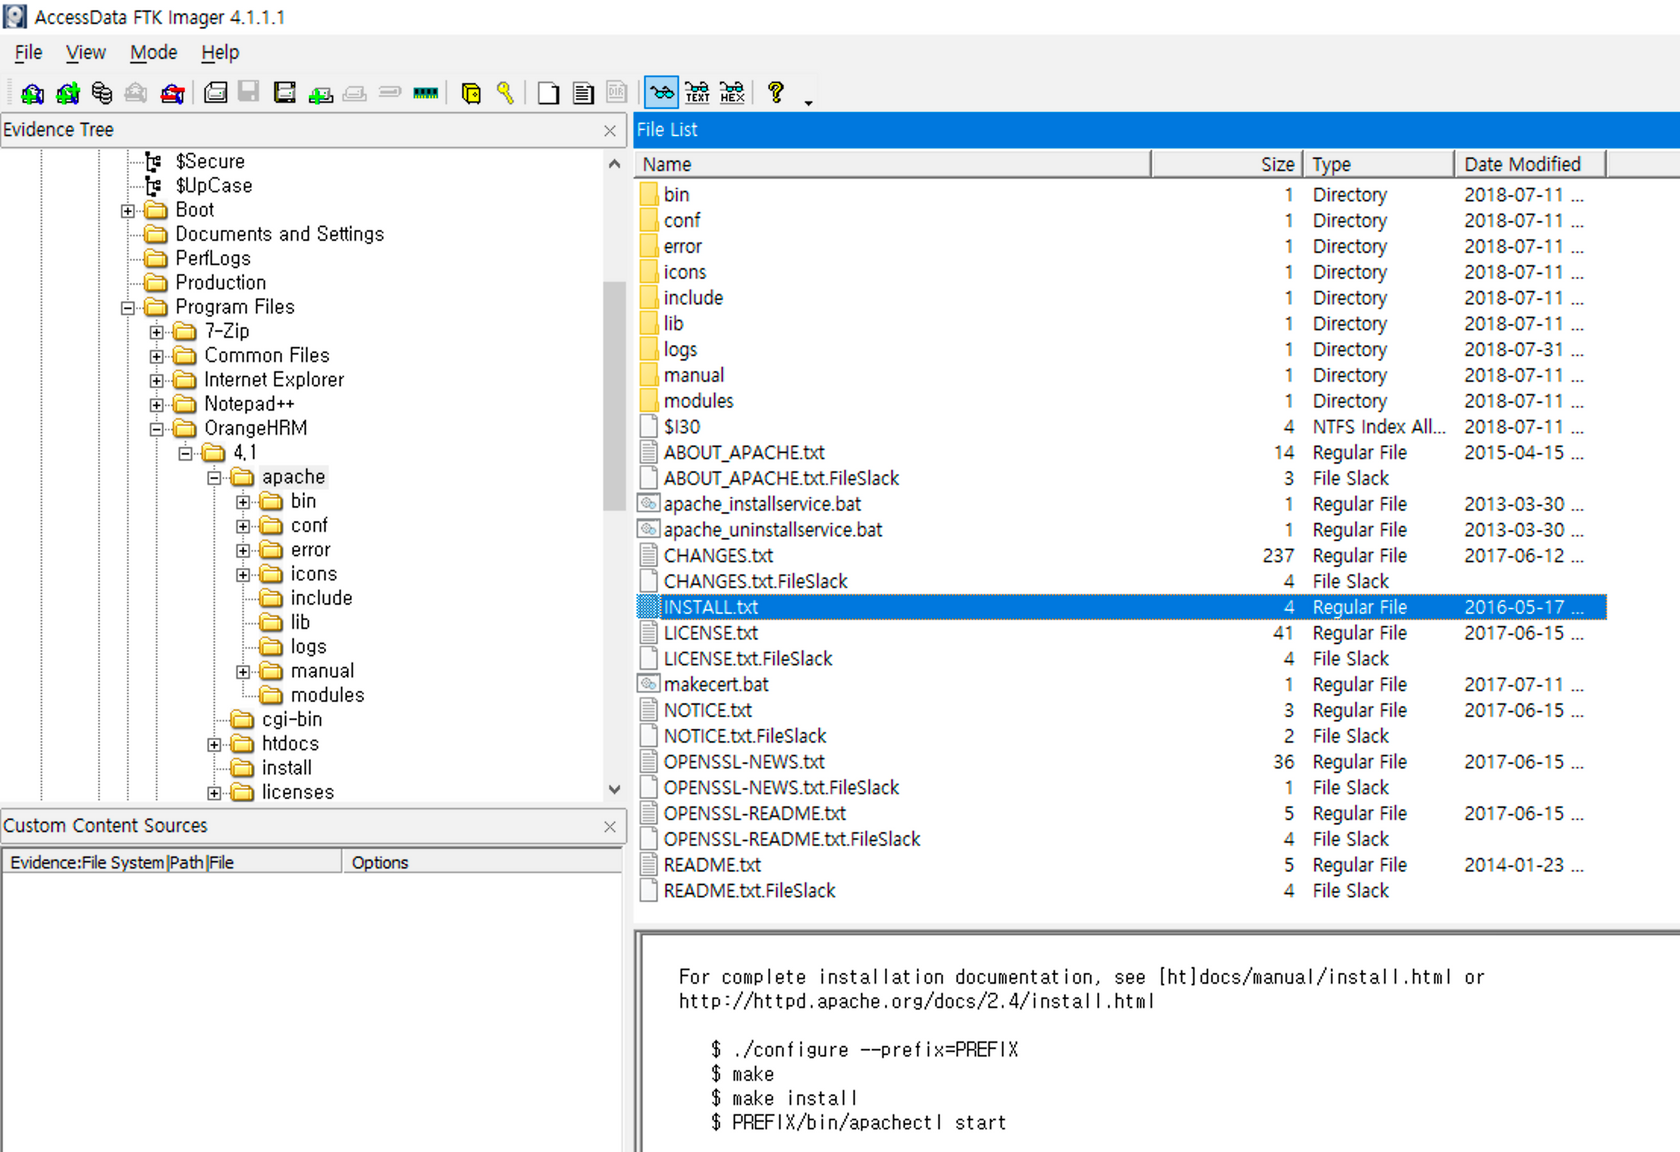Select the PerfLogs folder in the tree

[x=213, y=258]
